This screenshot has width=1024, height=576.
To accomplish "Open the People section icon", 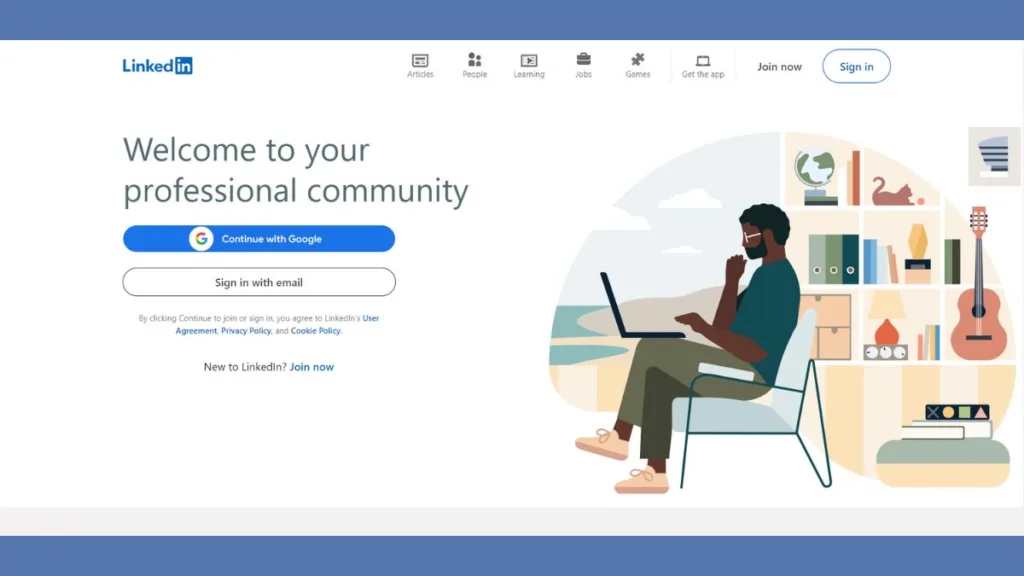I will [x=474, y=61].
